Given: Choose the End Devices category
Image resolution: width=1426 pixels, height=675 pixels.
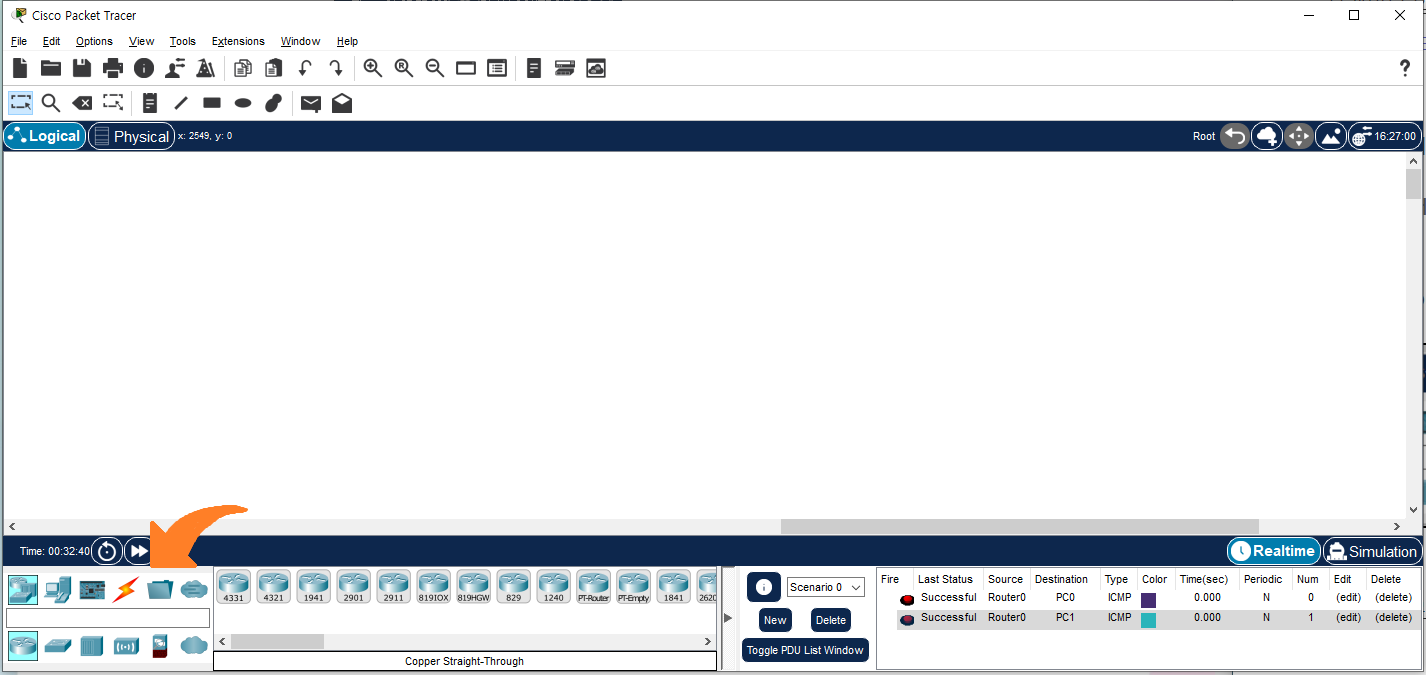Looking at the screenshot, I should 57,589.
